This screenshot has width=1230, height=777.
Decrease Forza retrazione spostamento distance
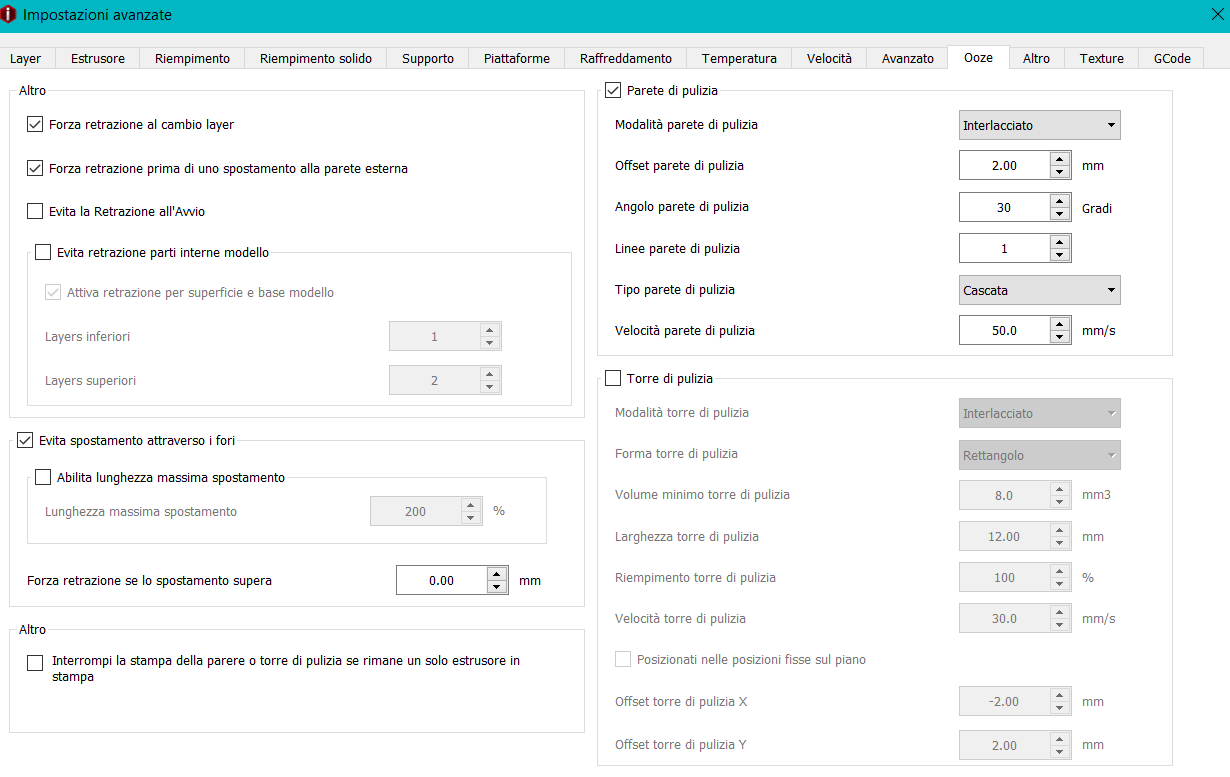pyautogui.click(x=497, y=587)
